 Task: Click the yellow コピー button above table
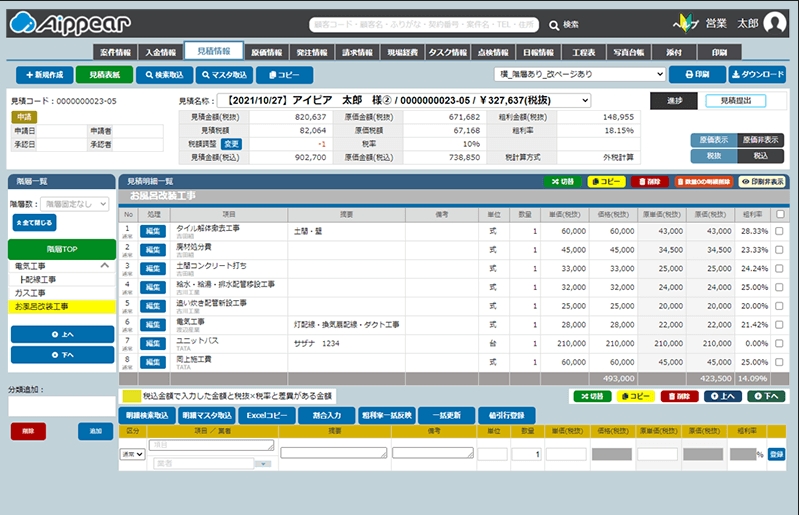(x=606, y=182)
